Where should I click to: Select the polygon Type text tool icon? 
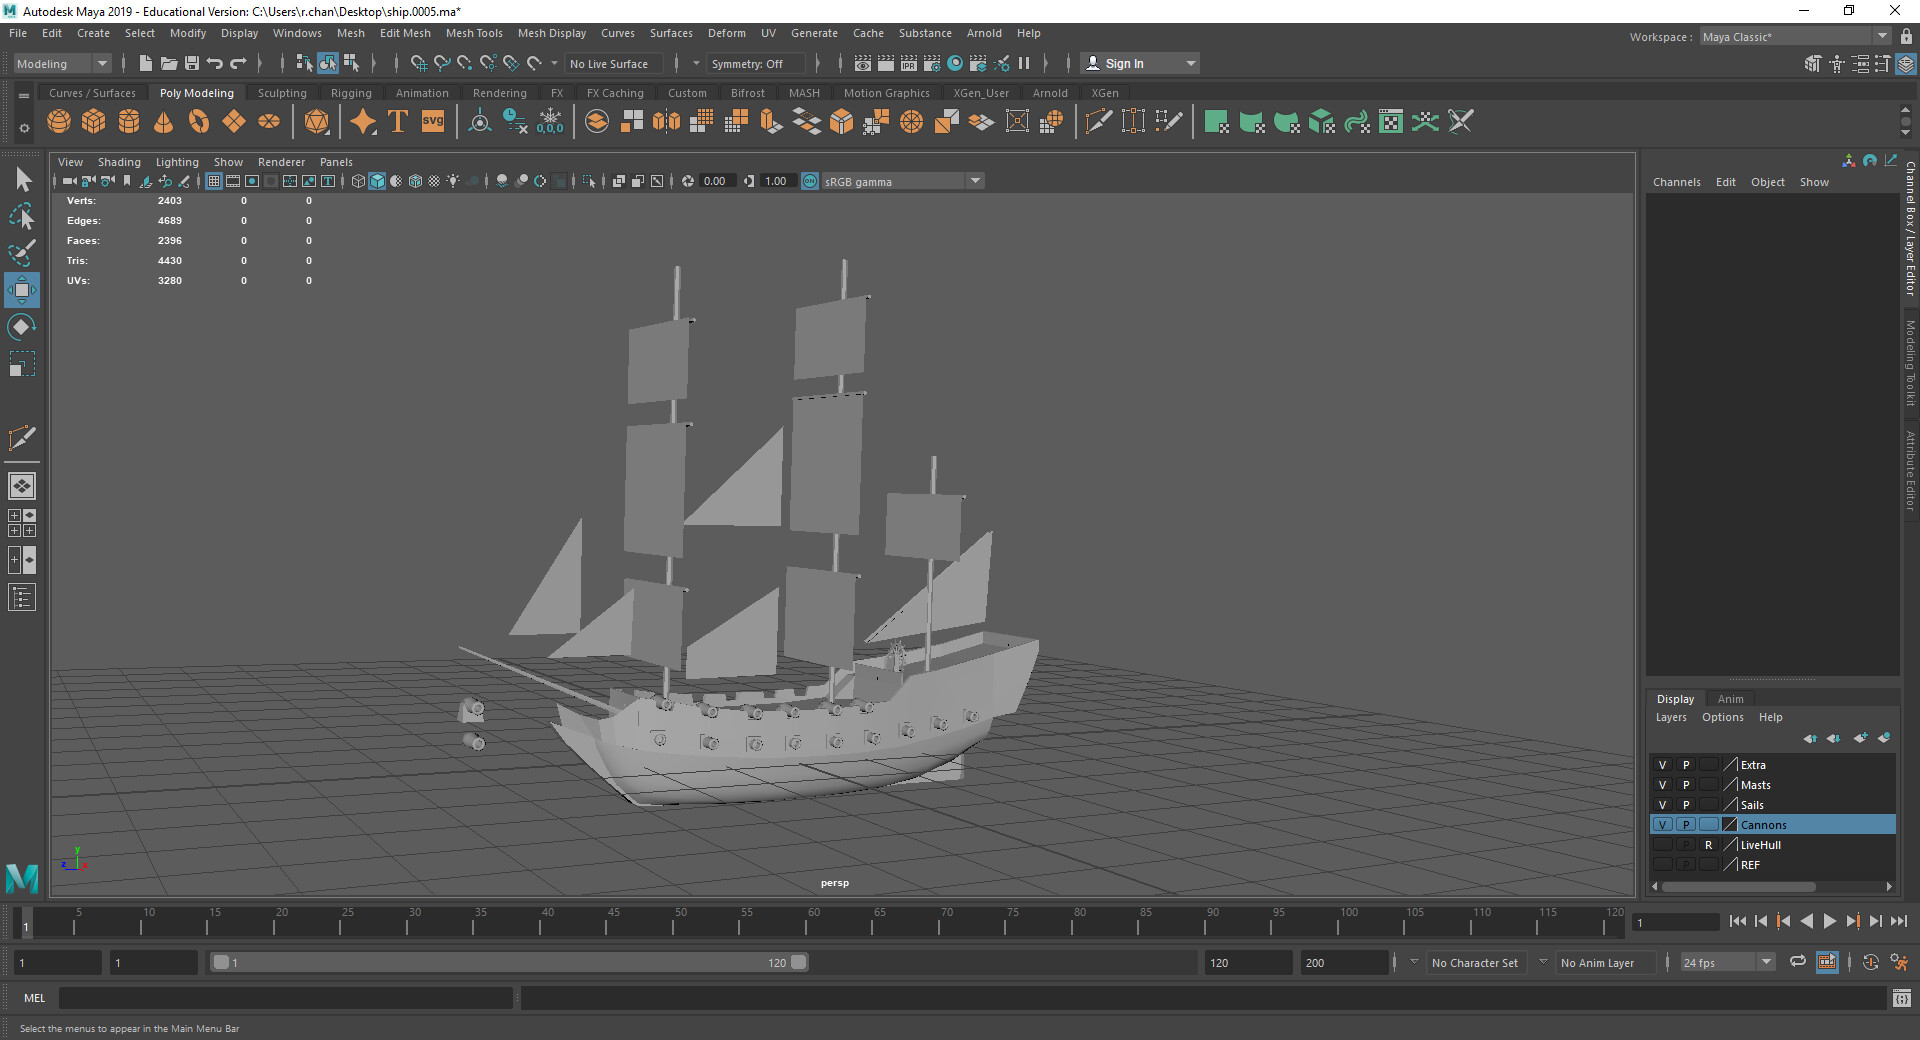coord(397,122)
